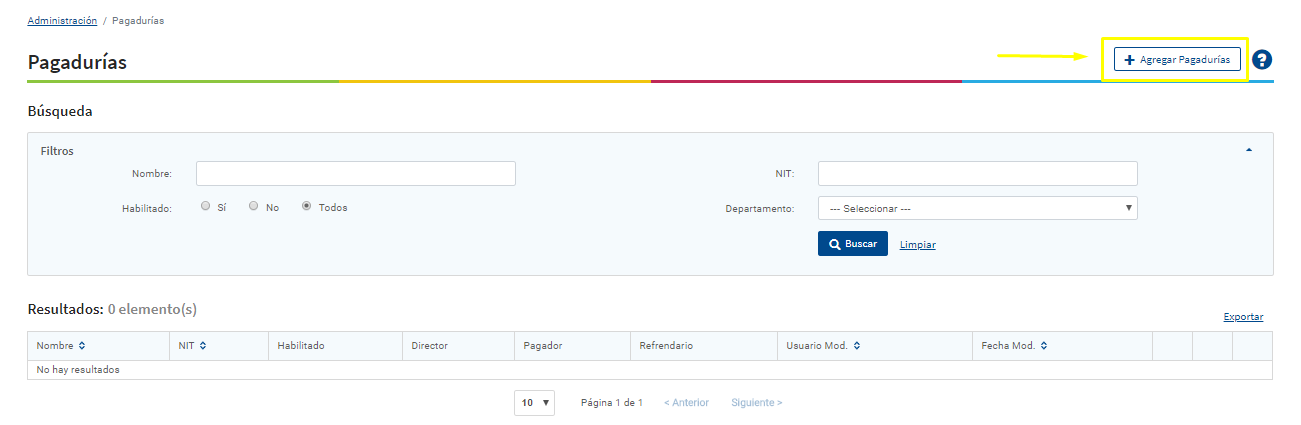The image size is (1301, 425).
Task: Export results via Exportar link
Action: coord(1243,317)
